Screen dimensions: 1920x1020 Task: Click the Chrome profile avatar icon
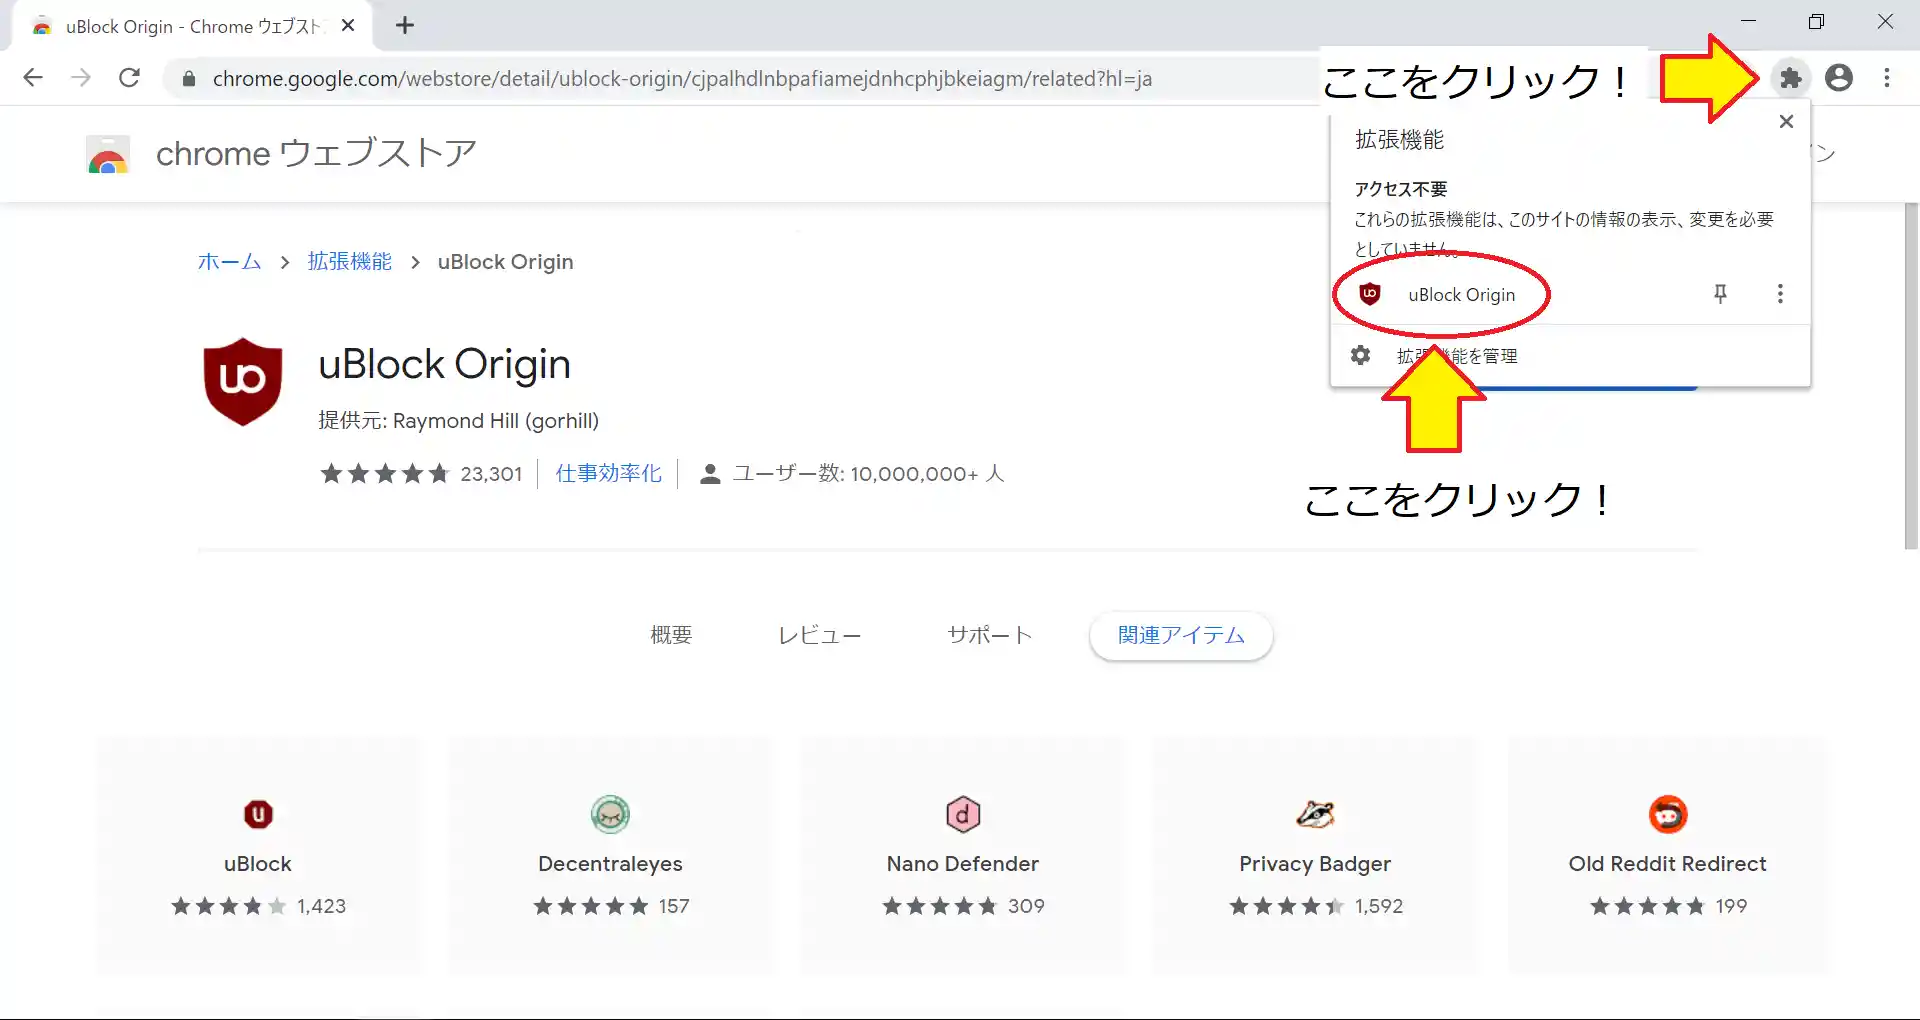1839,78
